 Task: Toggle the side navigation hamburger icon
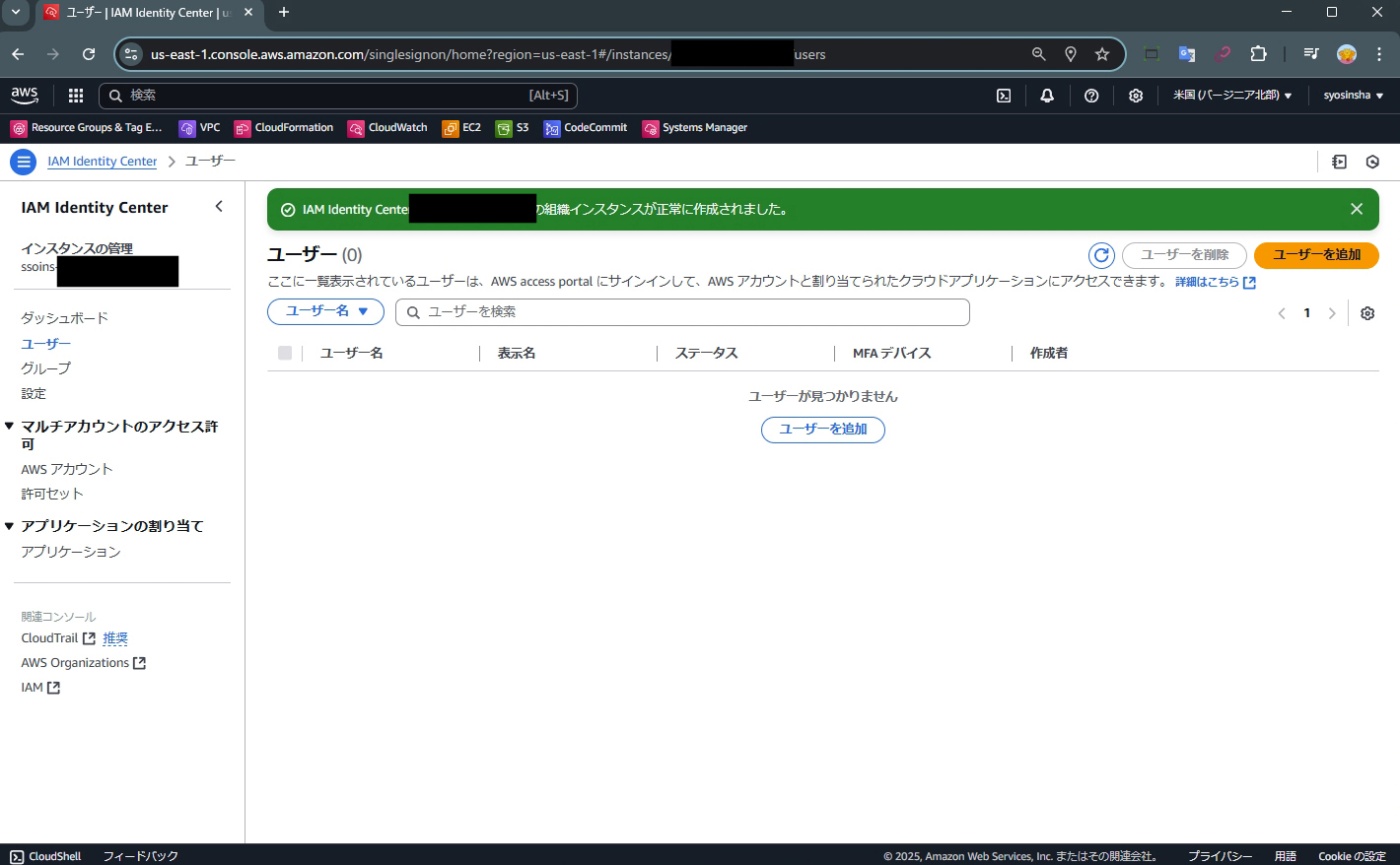(24, 161)
